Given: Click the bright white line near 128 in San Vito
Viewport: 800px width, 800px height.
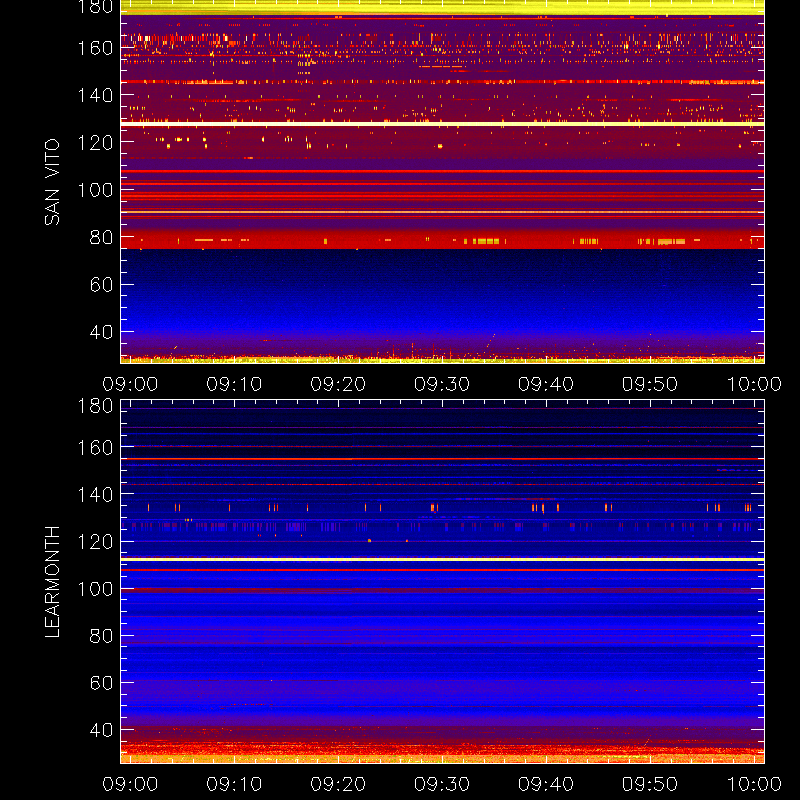Looking at the screenshot, I should click(x=442, y=124).
